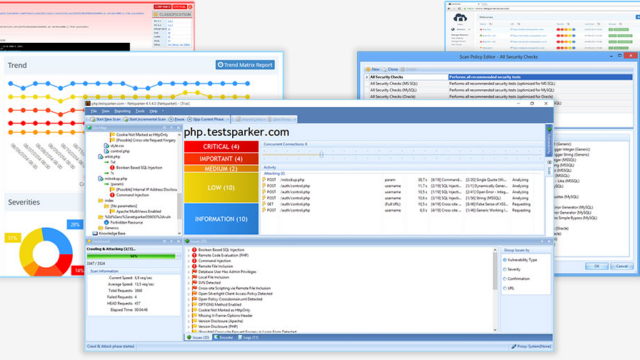Image resolution: width=640 pixels, height=360 pixels.
Task: Click Knowledge Base icon in Site Map
Action: point(95,233)
